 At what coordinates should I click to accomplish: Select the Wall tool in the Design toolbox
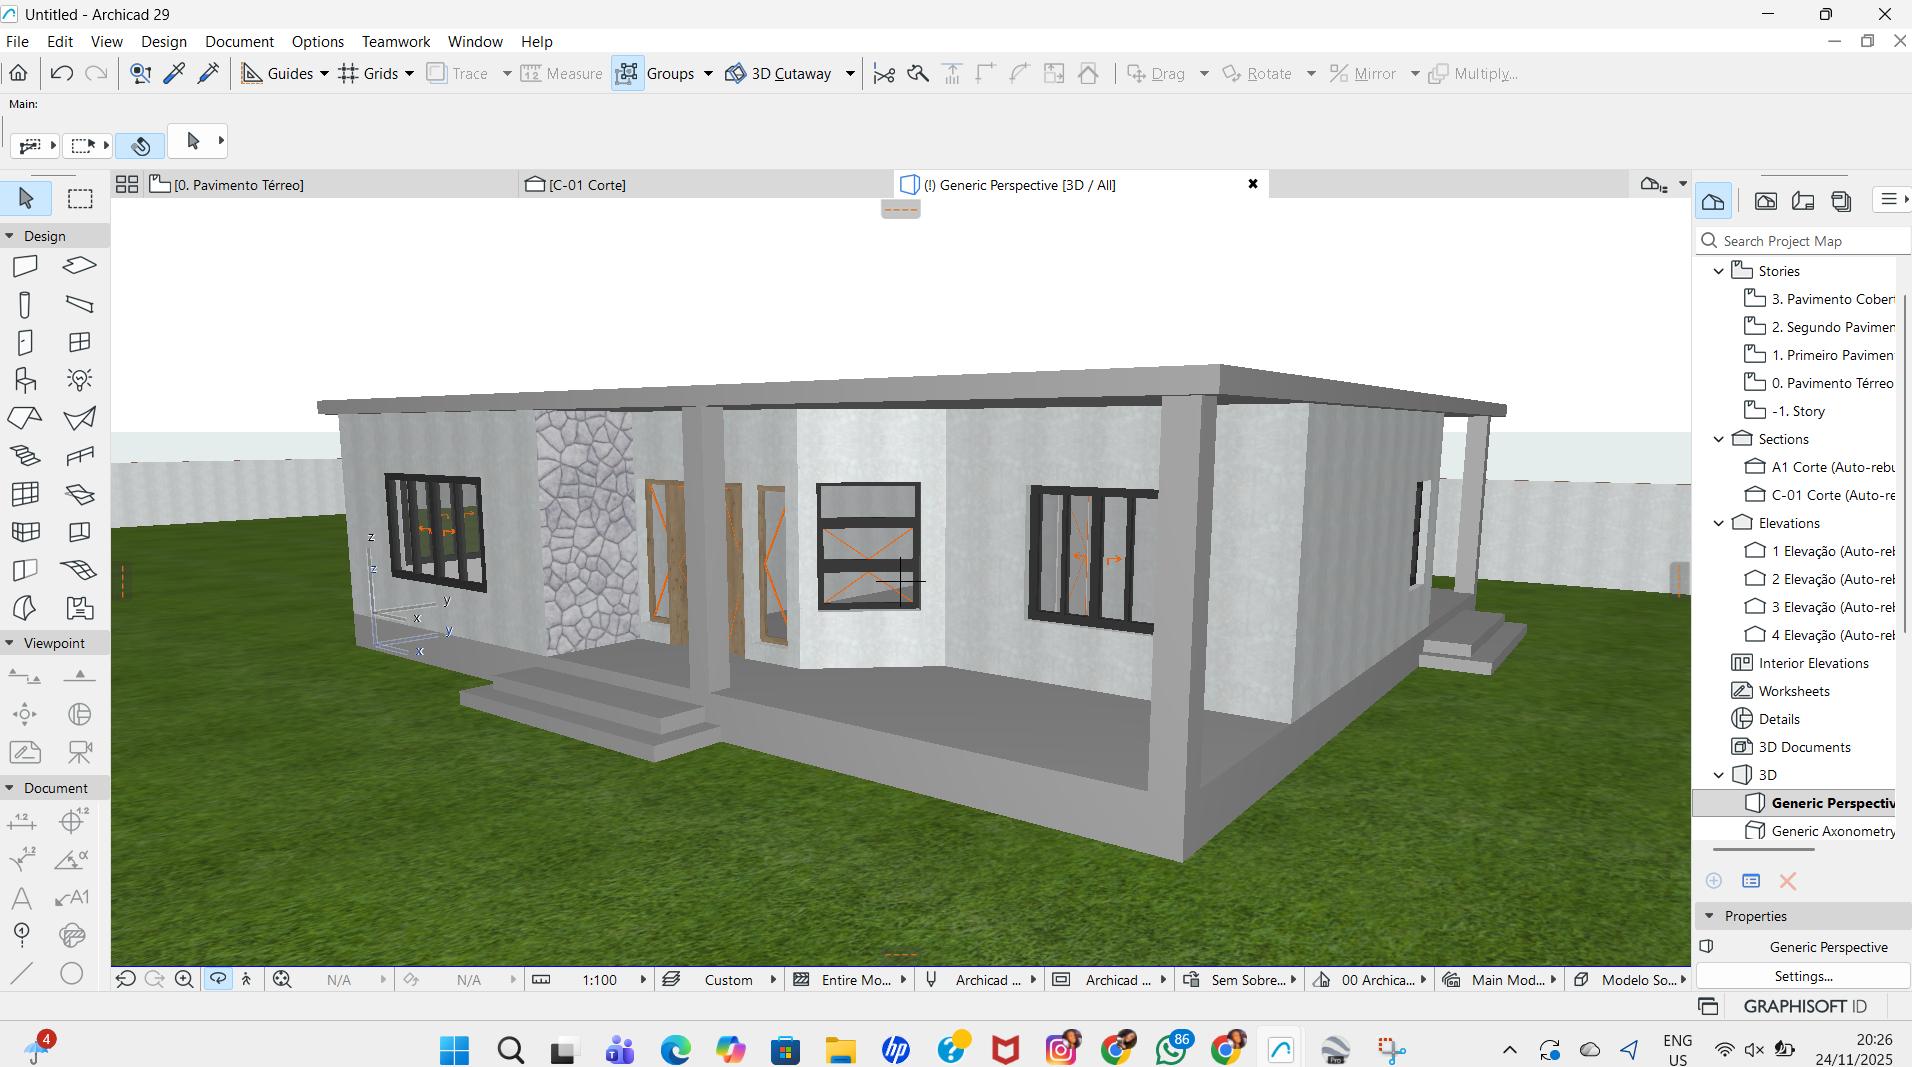tap(25, 266)
